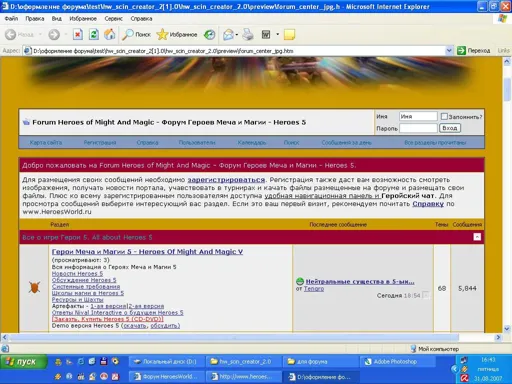Click the Go (Переход) button
The image size is (512, 384).
[473, 51]
